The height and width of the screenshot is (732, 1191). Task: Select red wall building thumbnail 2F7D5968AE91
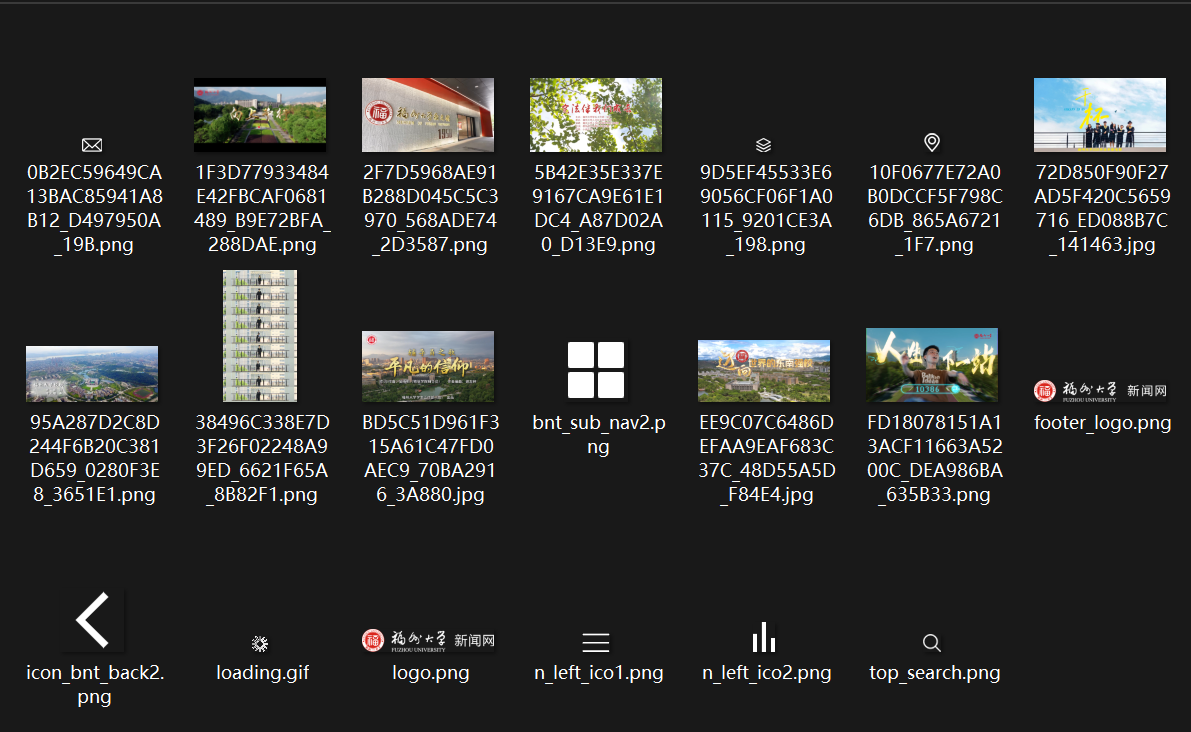[x=428, y=115]
